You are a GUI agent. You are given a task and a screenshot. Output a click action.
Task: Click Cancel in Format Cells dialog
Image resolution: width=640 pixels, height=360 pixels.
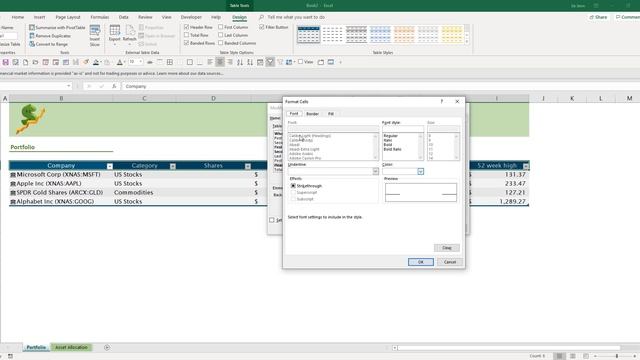[x=450, y=262]
